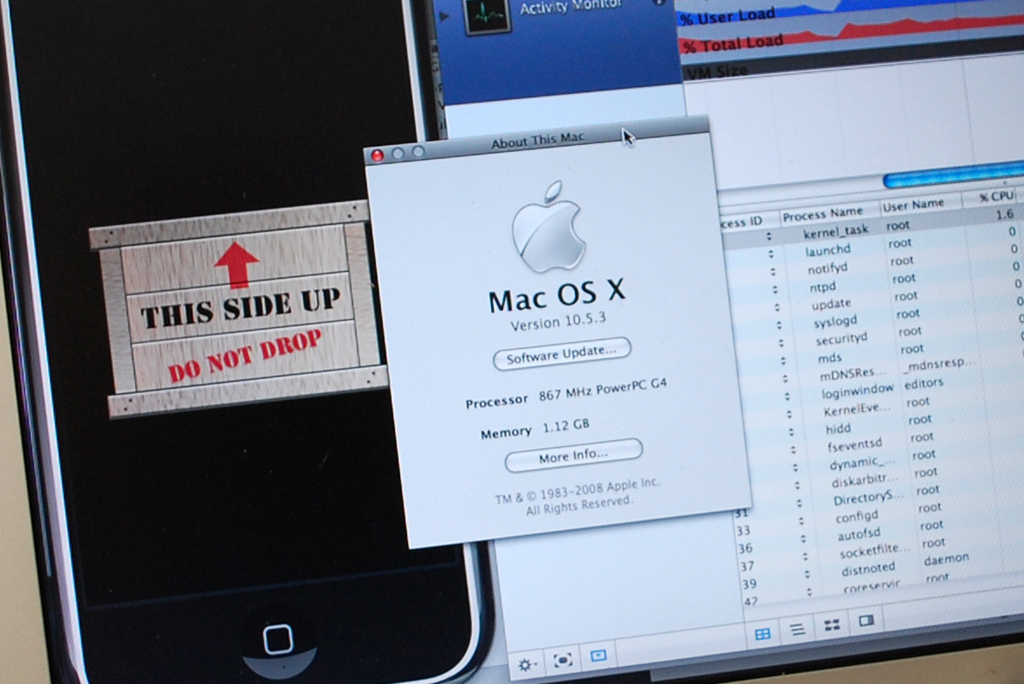Click the blue progress bar

pos(952,175)
